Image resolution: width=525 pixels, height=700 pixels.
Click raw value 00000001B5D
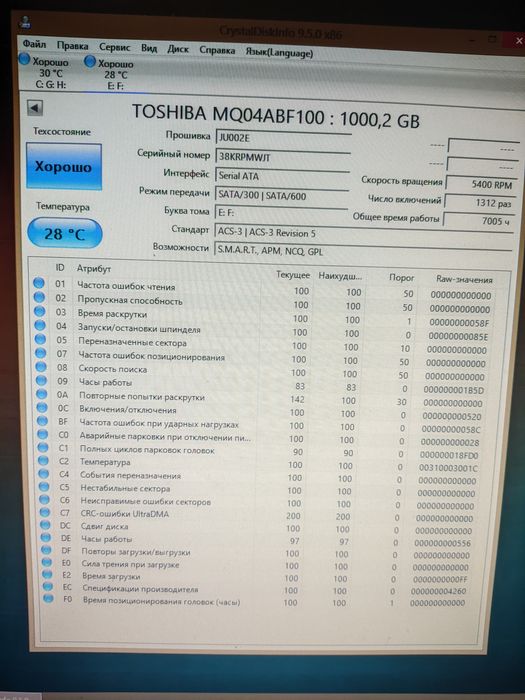[454, 390]
